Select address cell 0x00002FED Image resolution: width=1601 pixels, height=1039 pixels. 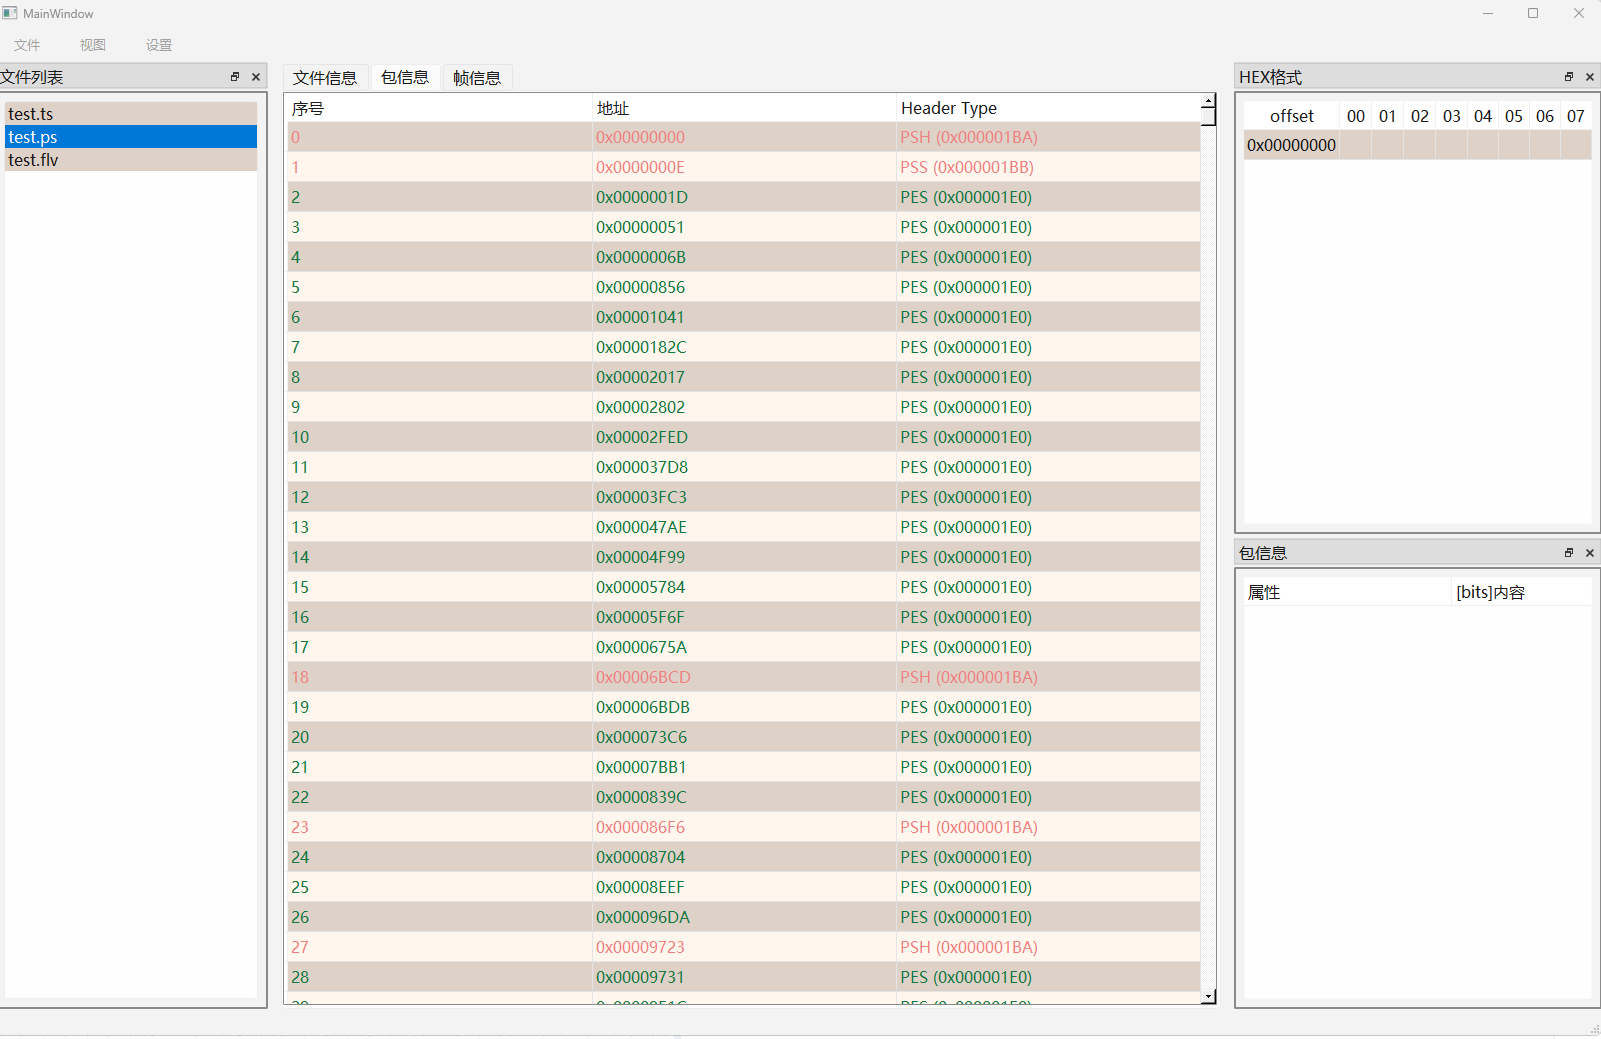[744, 437]
